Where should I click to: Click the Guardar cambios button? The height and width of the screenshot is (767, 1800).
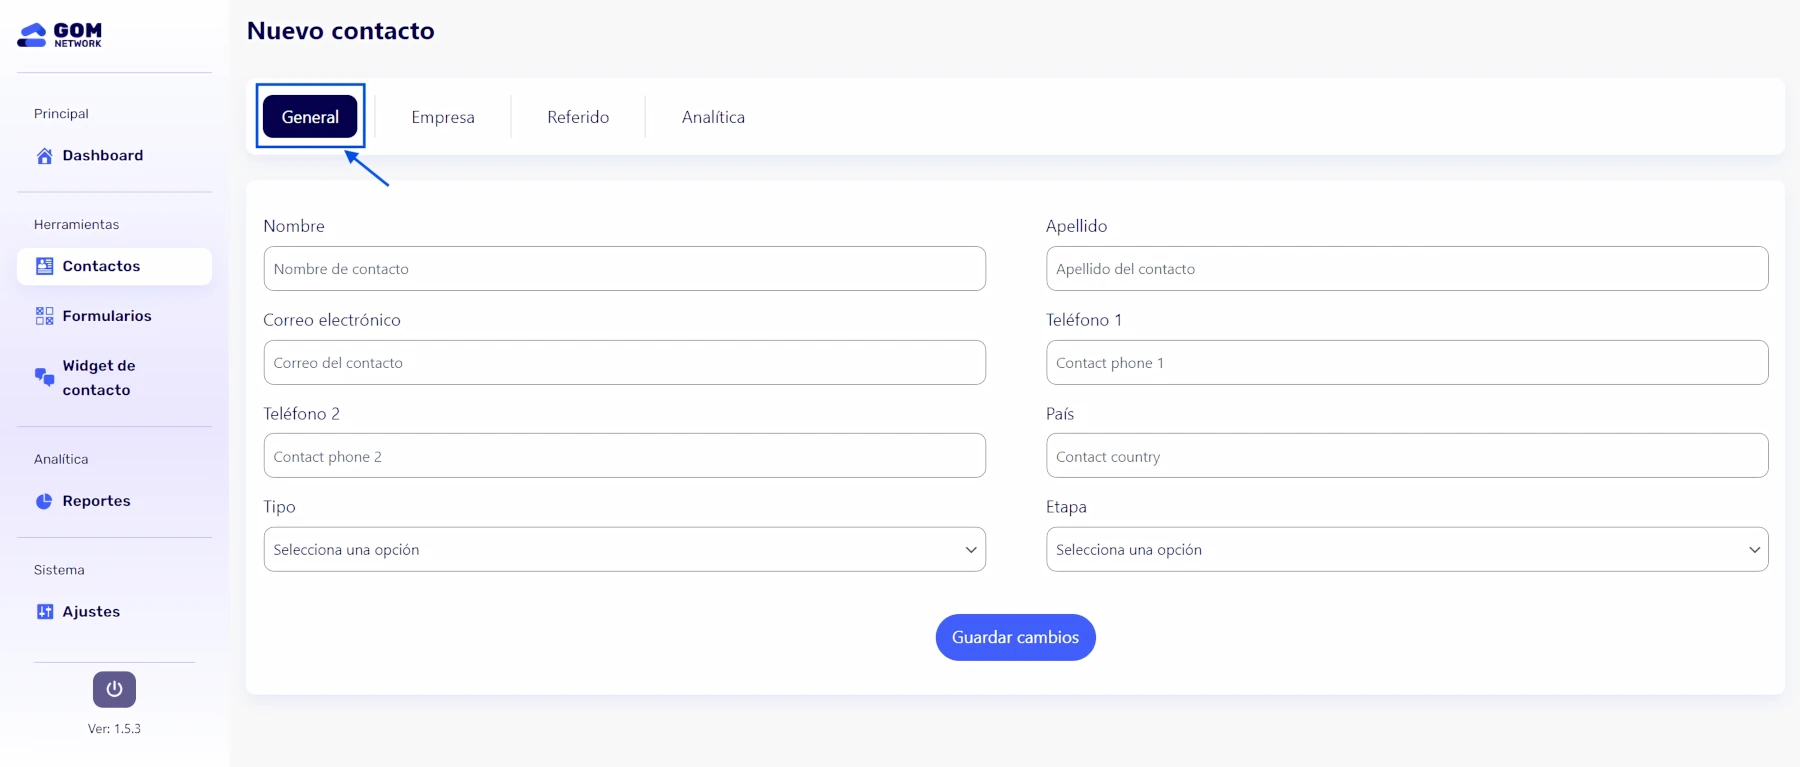pos(1015,637)
